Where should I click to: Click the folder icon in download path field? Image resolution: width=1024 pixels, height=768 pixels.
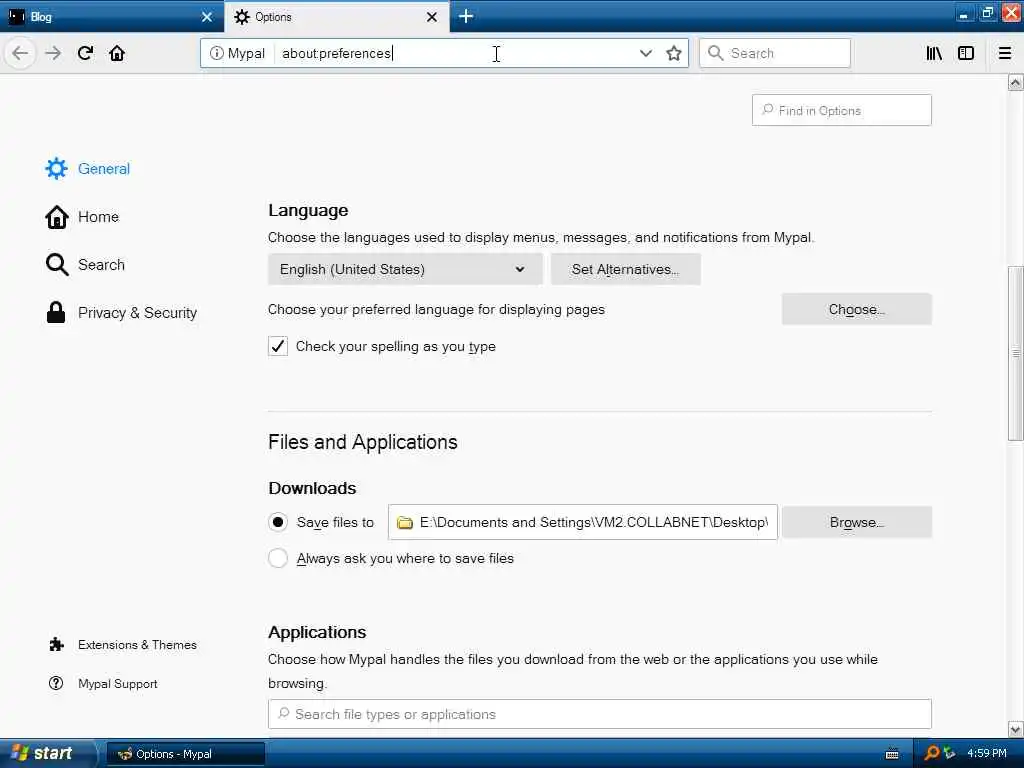pyautogui.click(x=405, y=522)
